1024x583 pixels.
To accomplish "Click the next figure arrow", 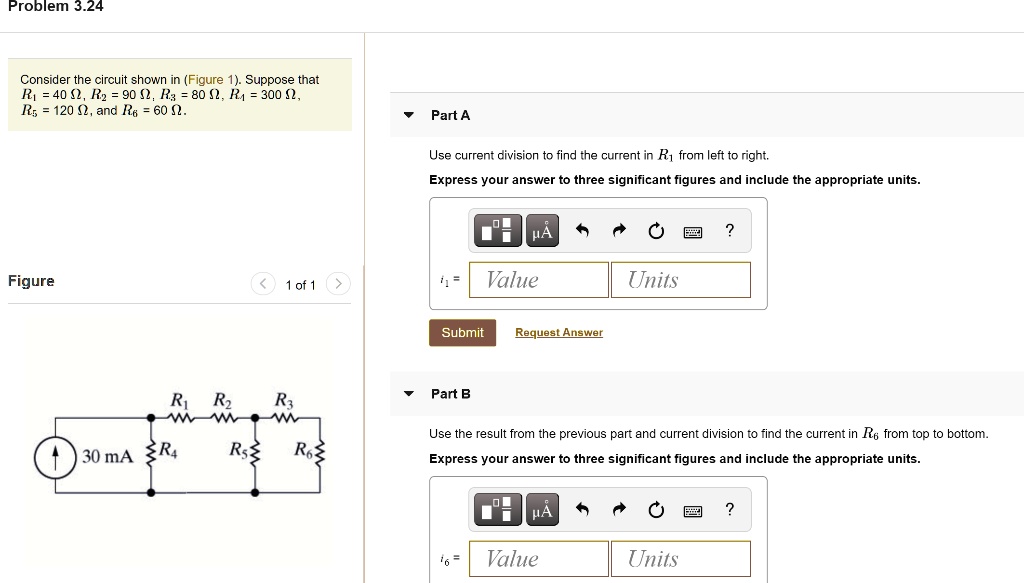I will click(338, 284).
